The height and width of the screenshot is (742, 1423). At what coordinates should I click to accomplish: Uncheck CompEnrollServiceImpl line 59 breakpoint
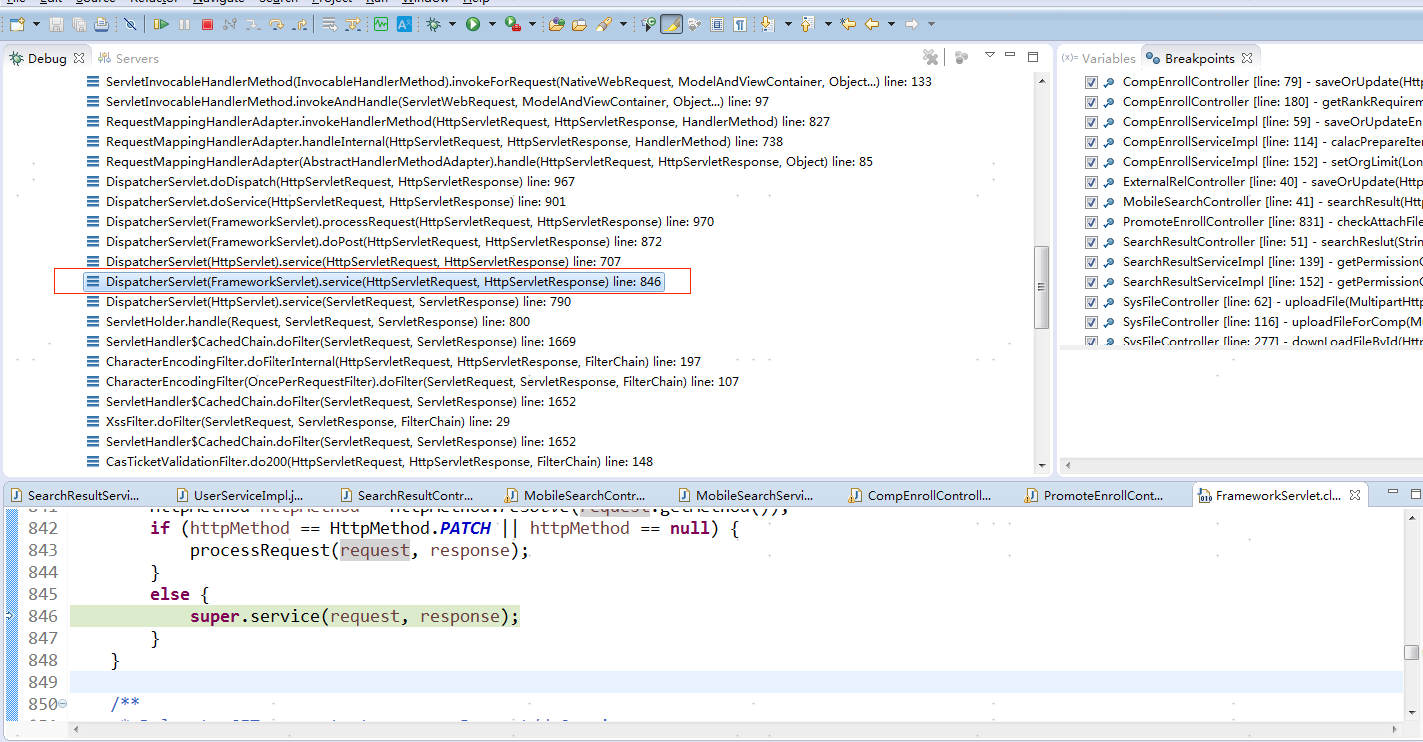[1091, 122]
